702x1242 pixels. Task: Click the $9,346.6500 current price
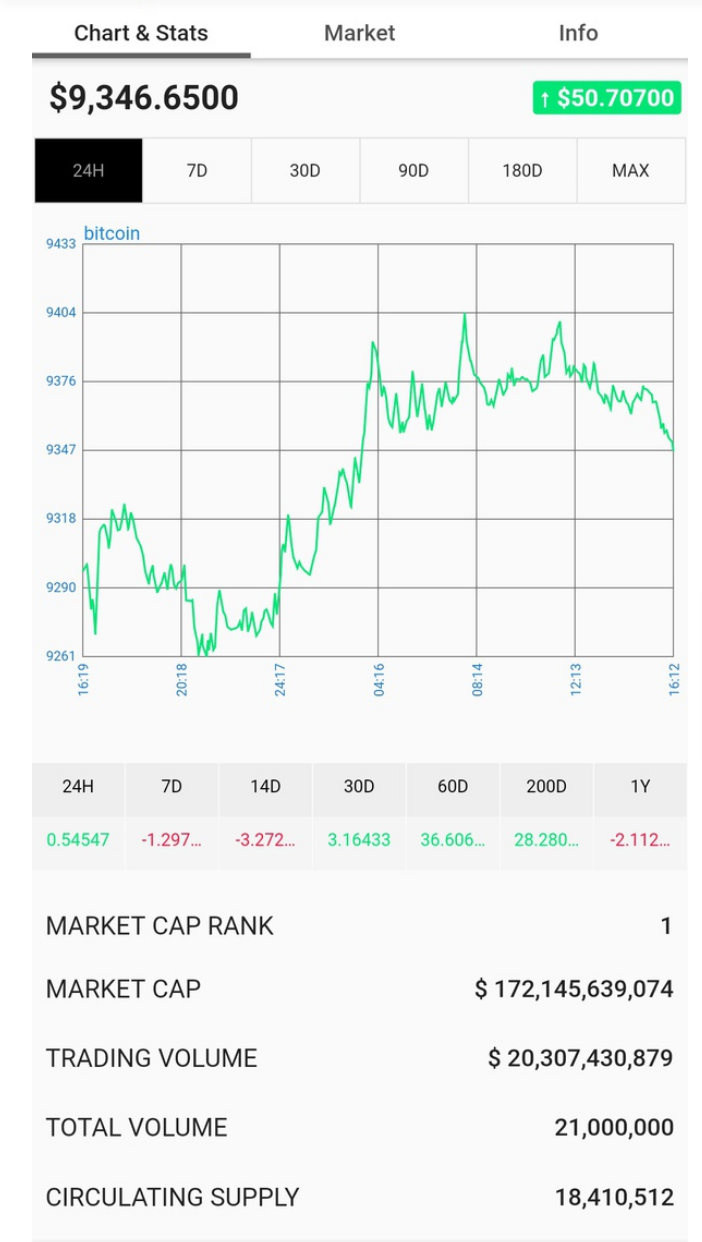144,98
